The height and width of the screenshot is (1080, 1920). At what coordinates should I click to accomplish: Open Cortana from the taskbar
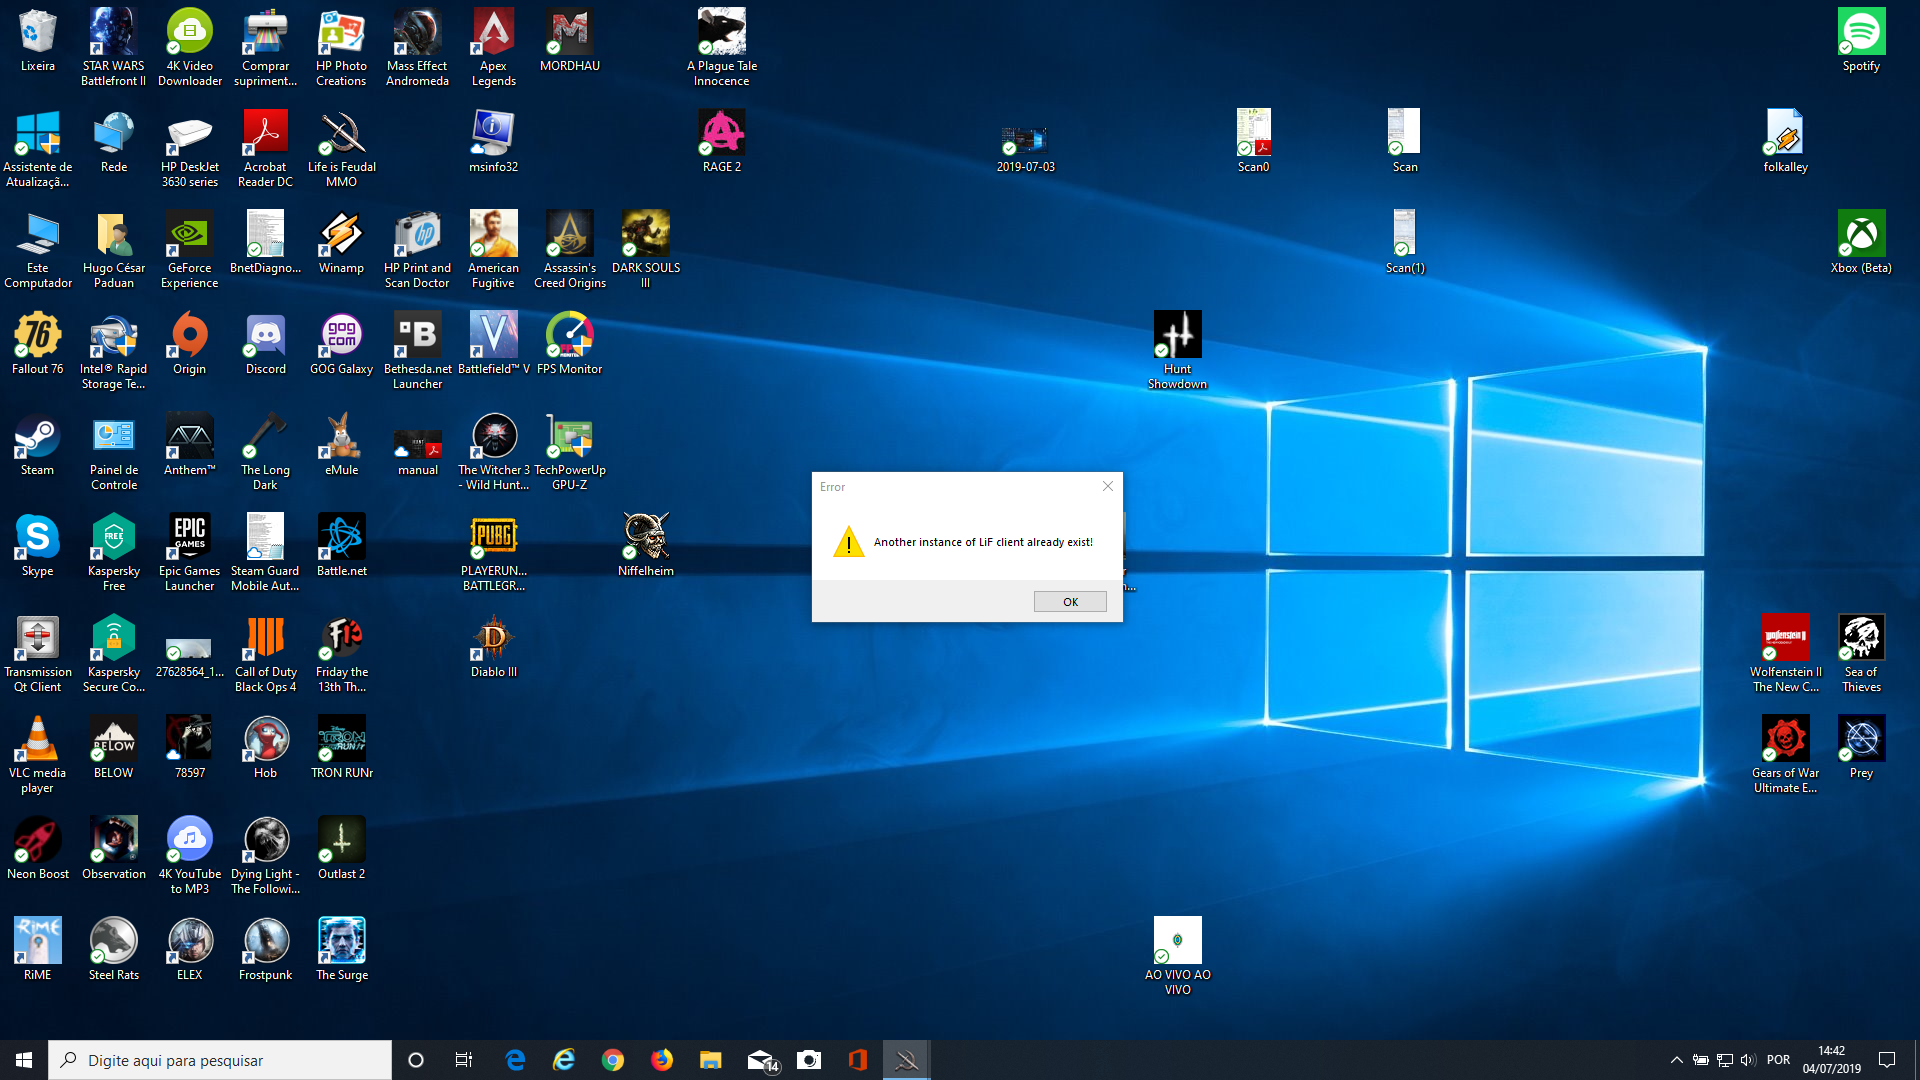point(416,1060)
